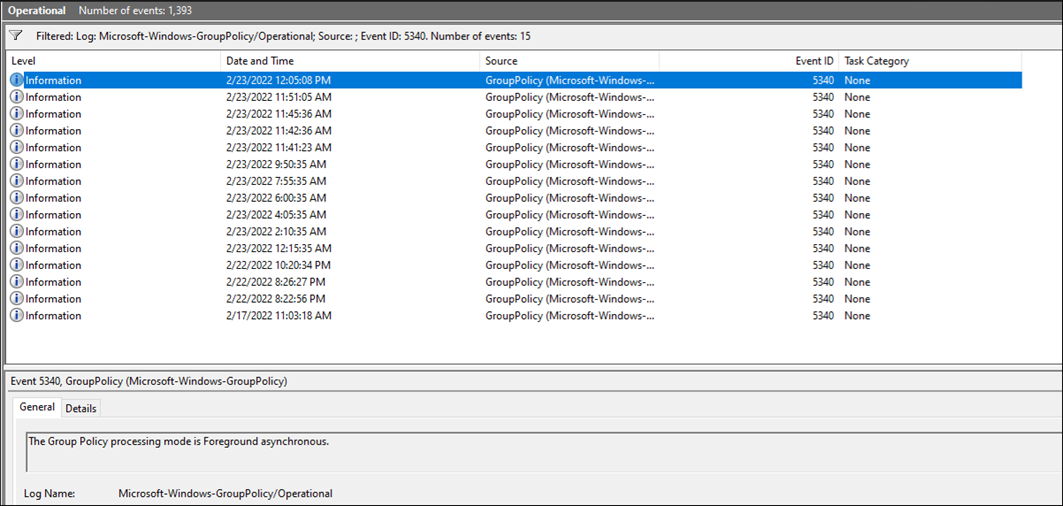The image size is (1063, 506).
Task: Click info icon of 6:00:35 AM event
Action: tap(17, 198)
